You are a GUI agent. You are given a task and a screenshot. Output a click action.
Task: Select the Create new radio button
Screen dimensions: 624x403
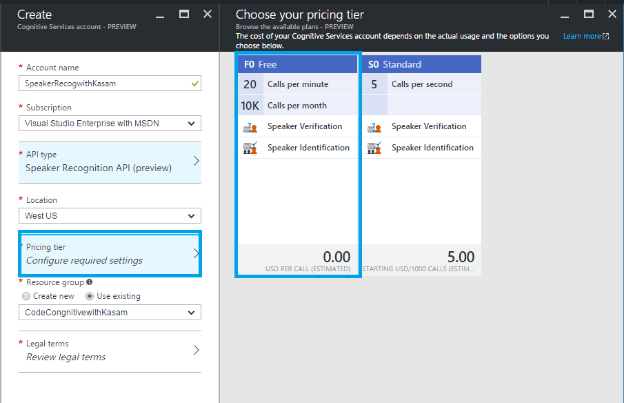click(x=25, y=296)
